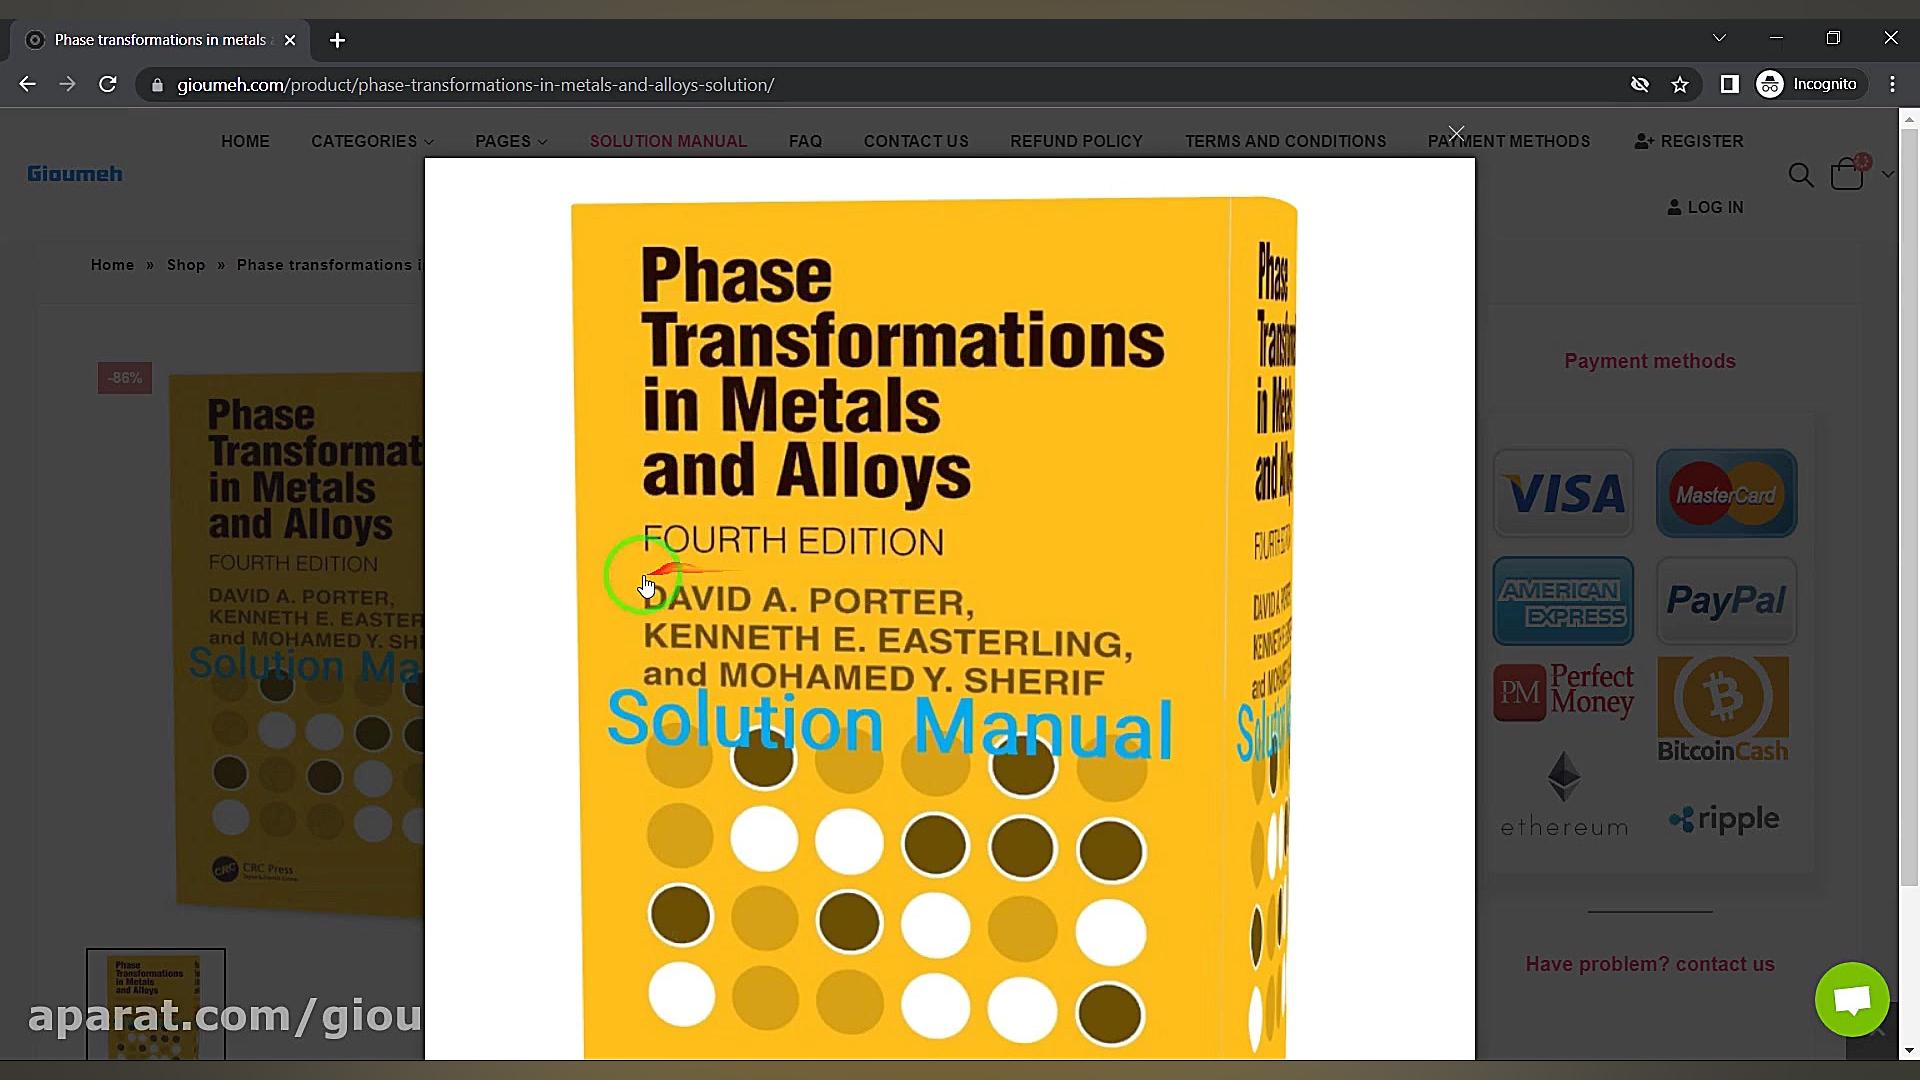This screenshot has width=1920, height=1080.
Task: Open the tab search chevron
Action: pyautogui.click(x=1719, y=38)
